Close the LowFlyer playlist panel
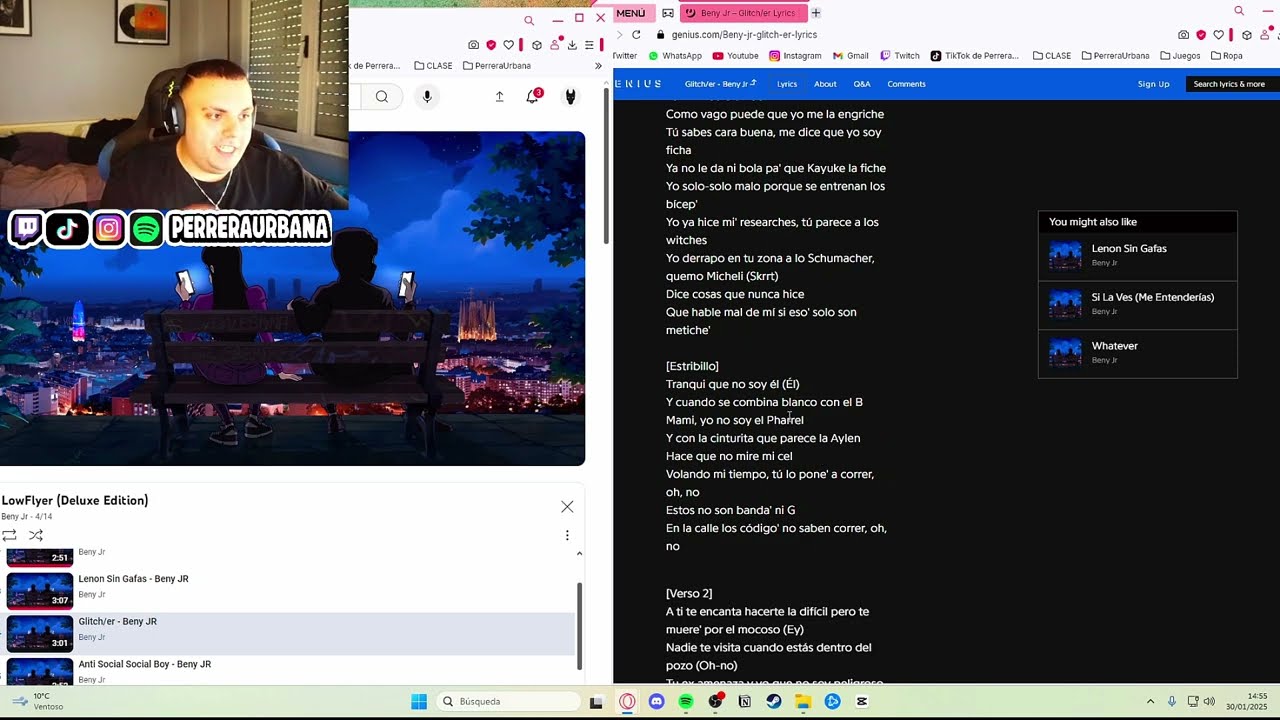Viewport: 1280px width, 720px height. pos(567,507)
